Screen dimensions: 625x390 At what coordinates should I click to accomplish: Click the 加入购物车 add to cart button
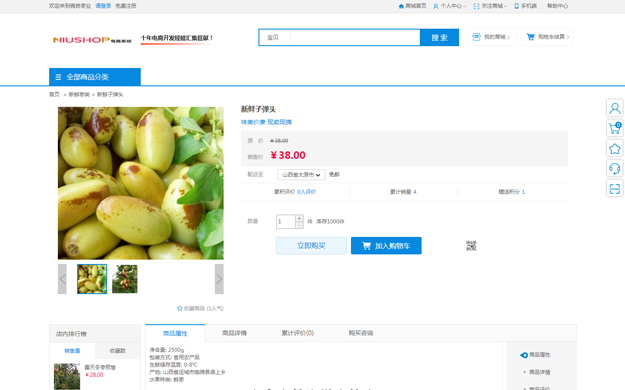(x=386, y=246)
